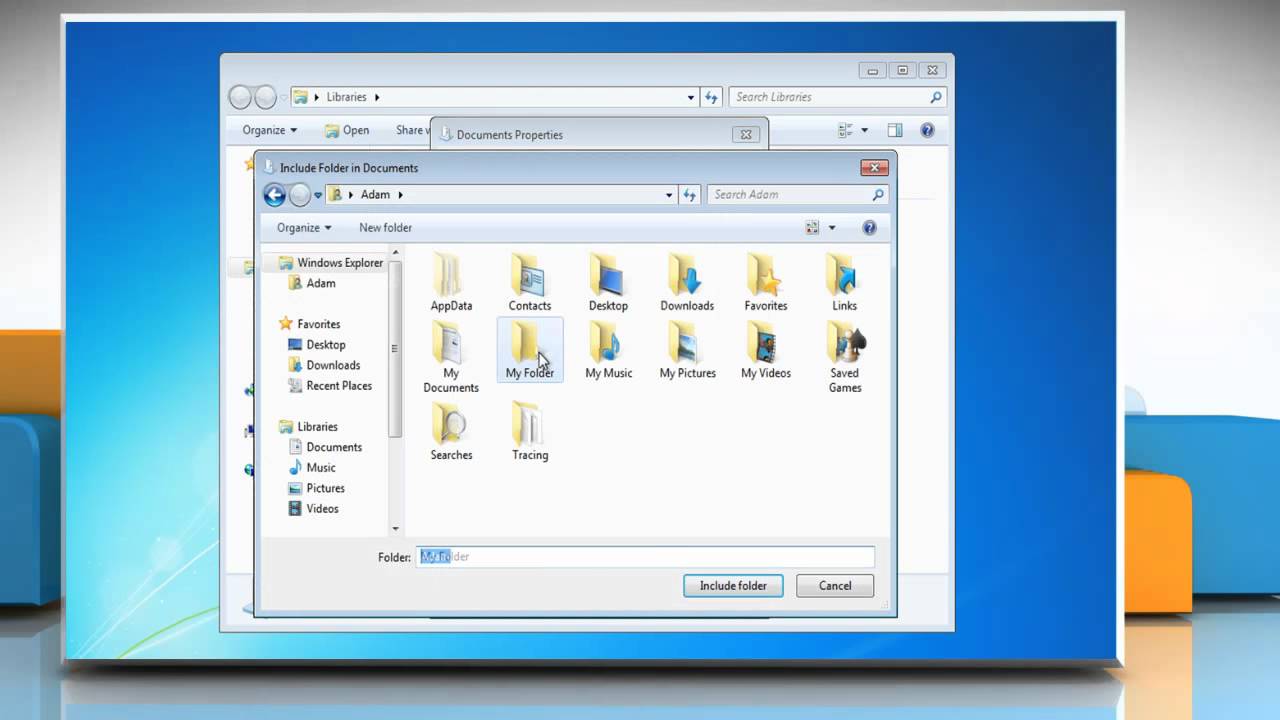Toggle preview pane in Libraries window
Screen dimensions: 1280x720
pos(895,130)
